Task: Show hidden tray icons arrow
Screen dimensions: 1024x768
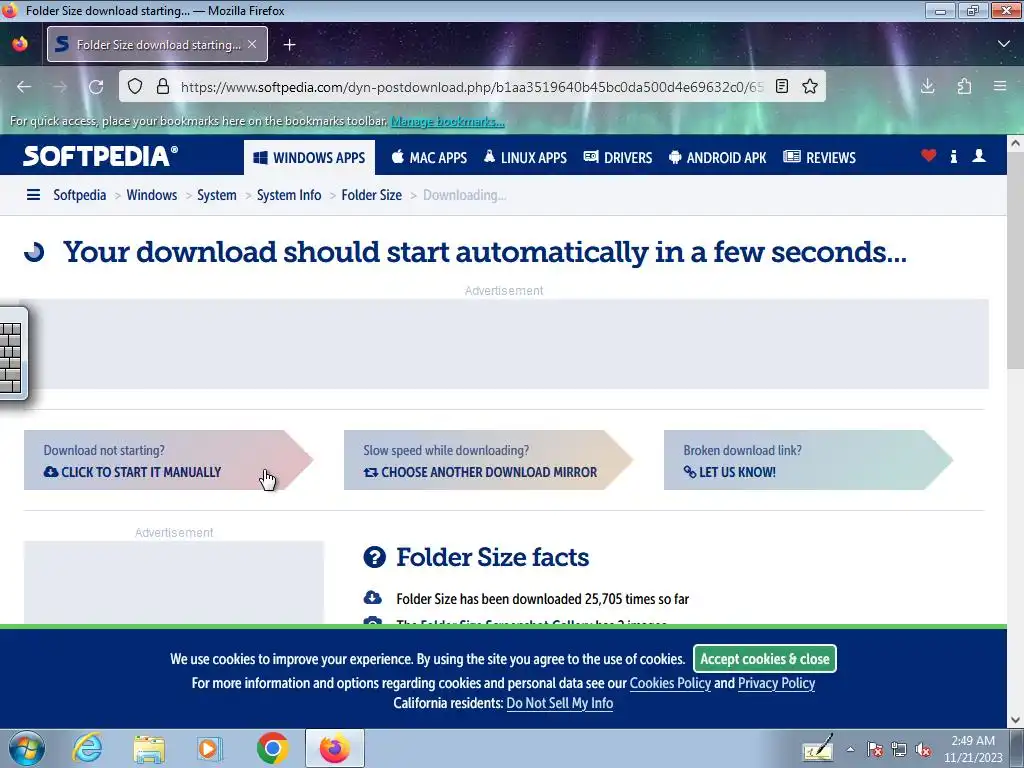Action: pyautogui.click(x=850, y=749)
